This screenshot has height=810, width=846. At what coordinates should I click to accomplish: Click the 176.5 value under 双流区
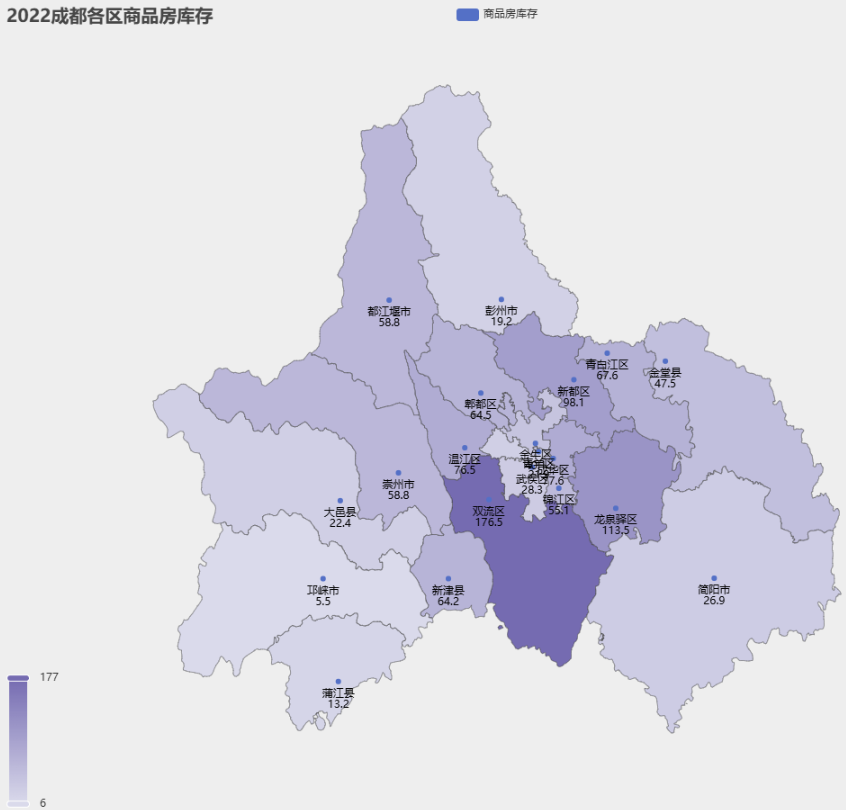[489, 522]
